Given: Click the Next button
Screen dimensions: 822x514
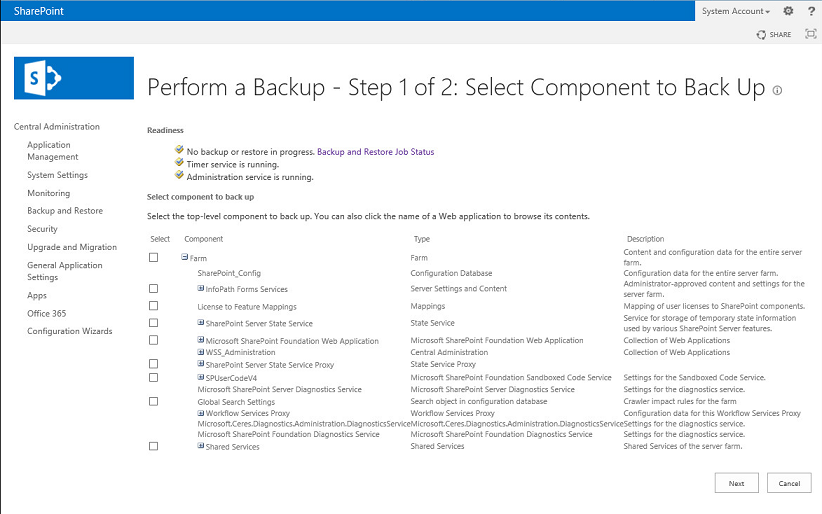Looking at the screenshot, I should [x=736, y=483].
